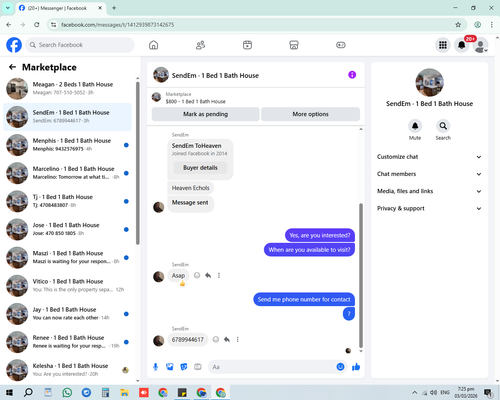The image size is (500, 400).
Task: Toggle conversation information purple icon
Action: coord(352,75)
